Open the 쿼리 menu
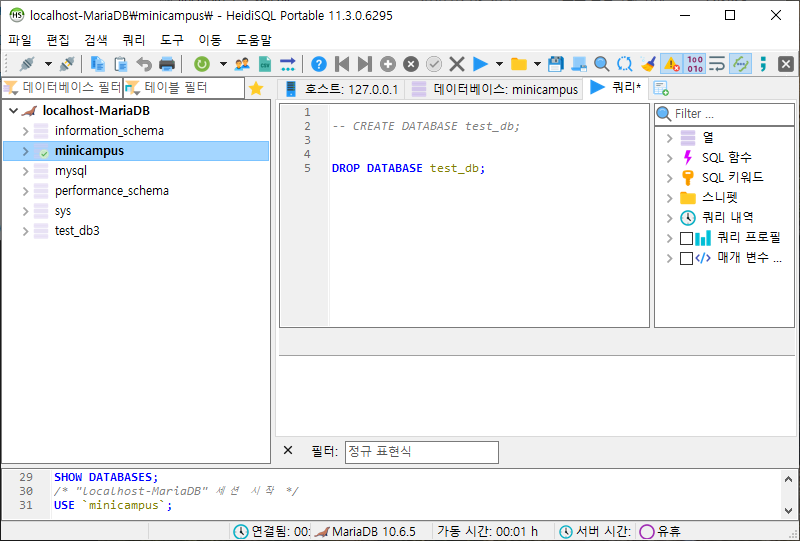 click(x=134, y=40)
